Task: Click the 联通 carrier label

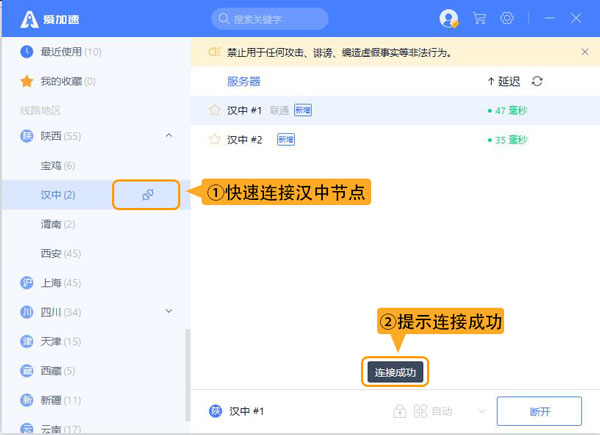Action: [279, 111]
